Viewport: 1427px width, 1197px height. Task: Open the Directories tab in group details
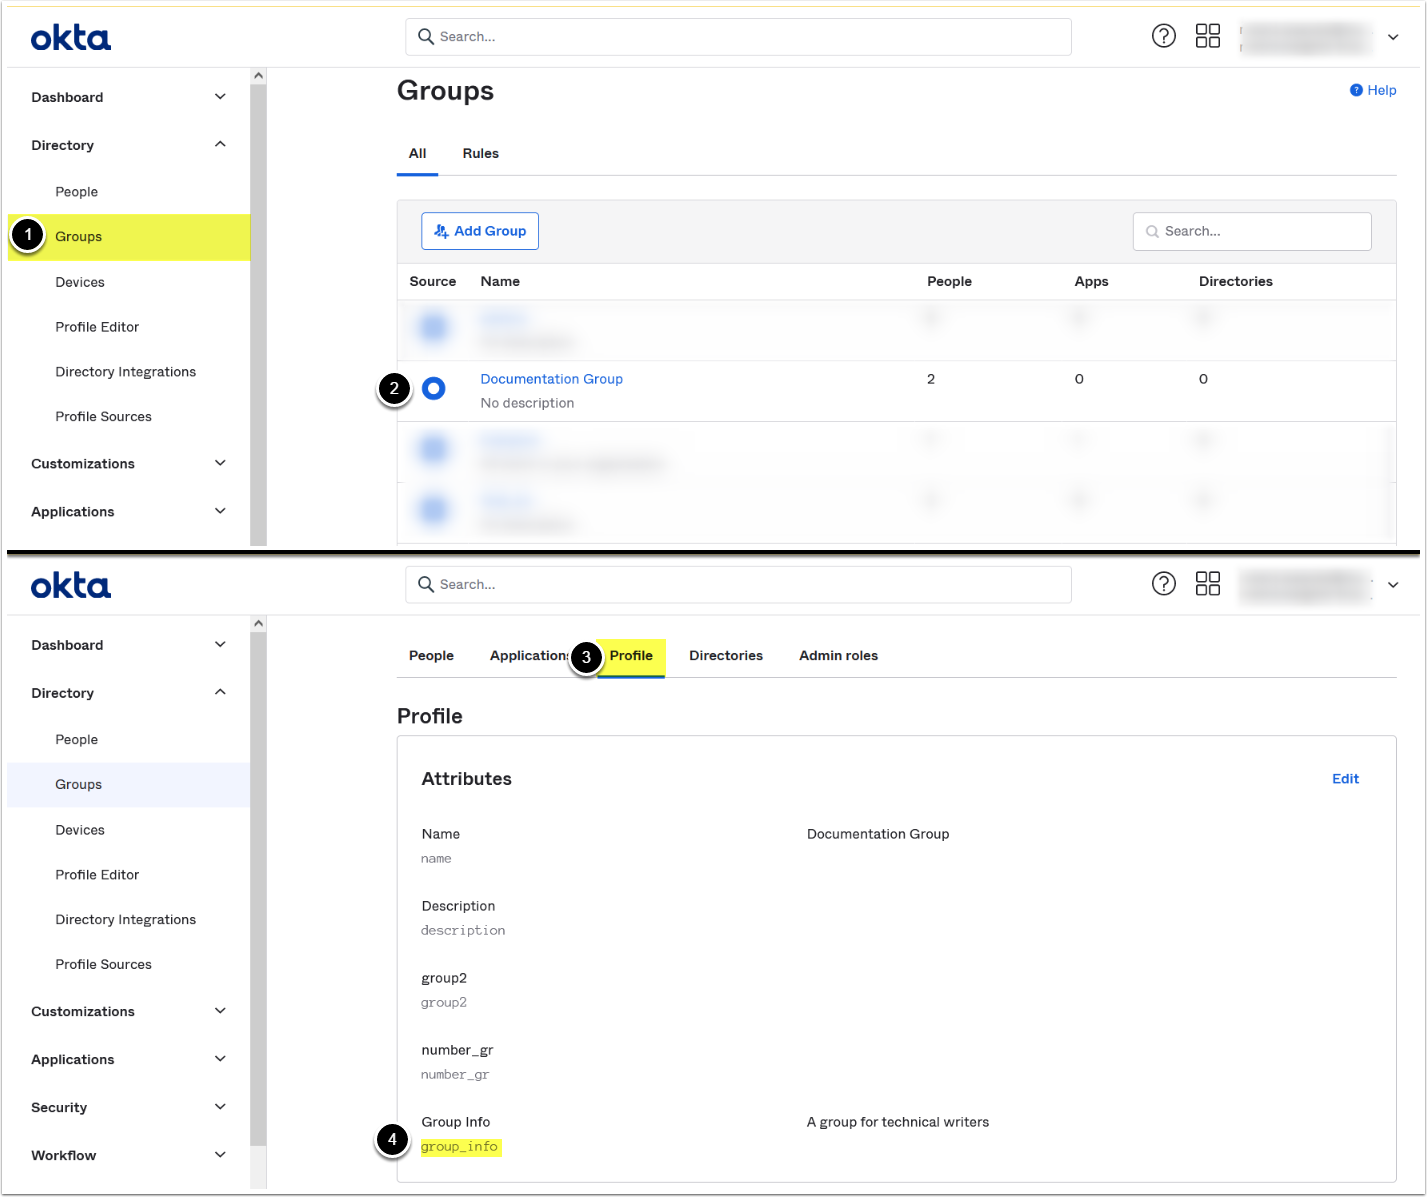coord(725,656)
